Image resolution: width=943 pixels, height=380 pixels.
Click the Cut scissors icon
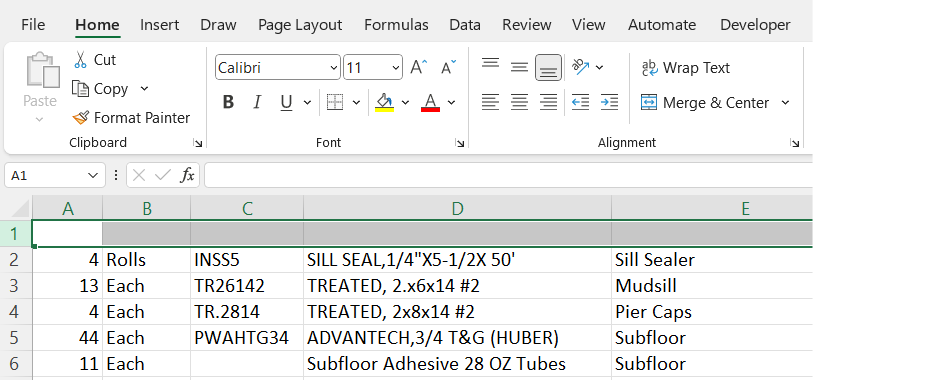click(x=80, y=60)
